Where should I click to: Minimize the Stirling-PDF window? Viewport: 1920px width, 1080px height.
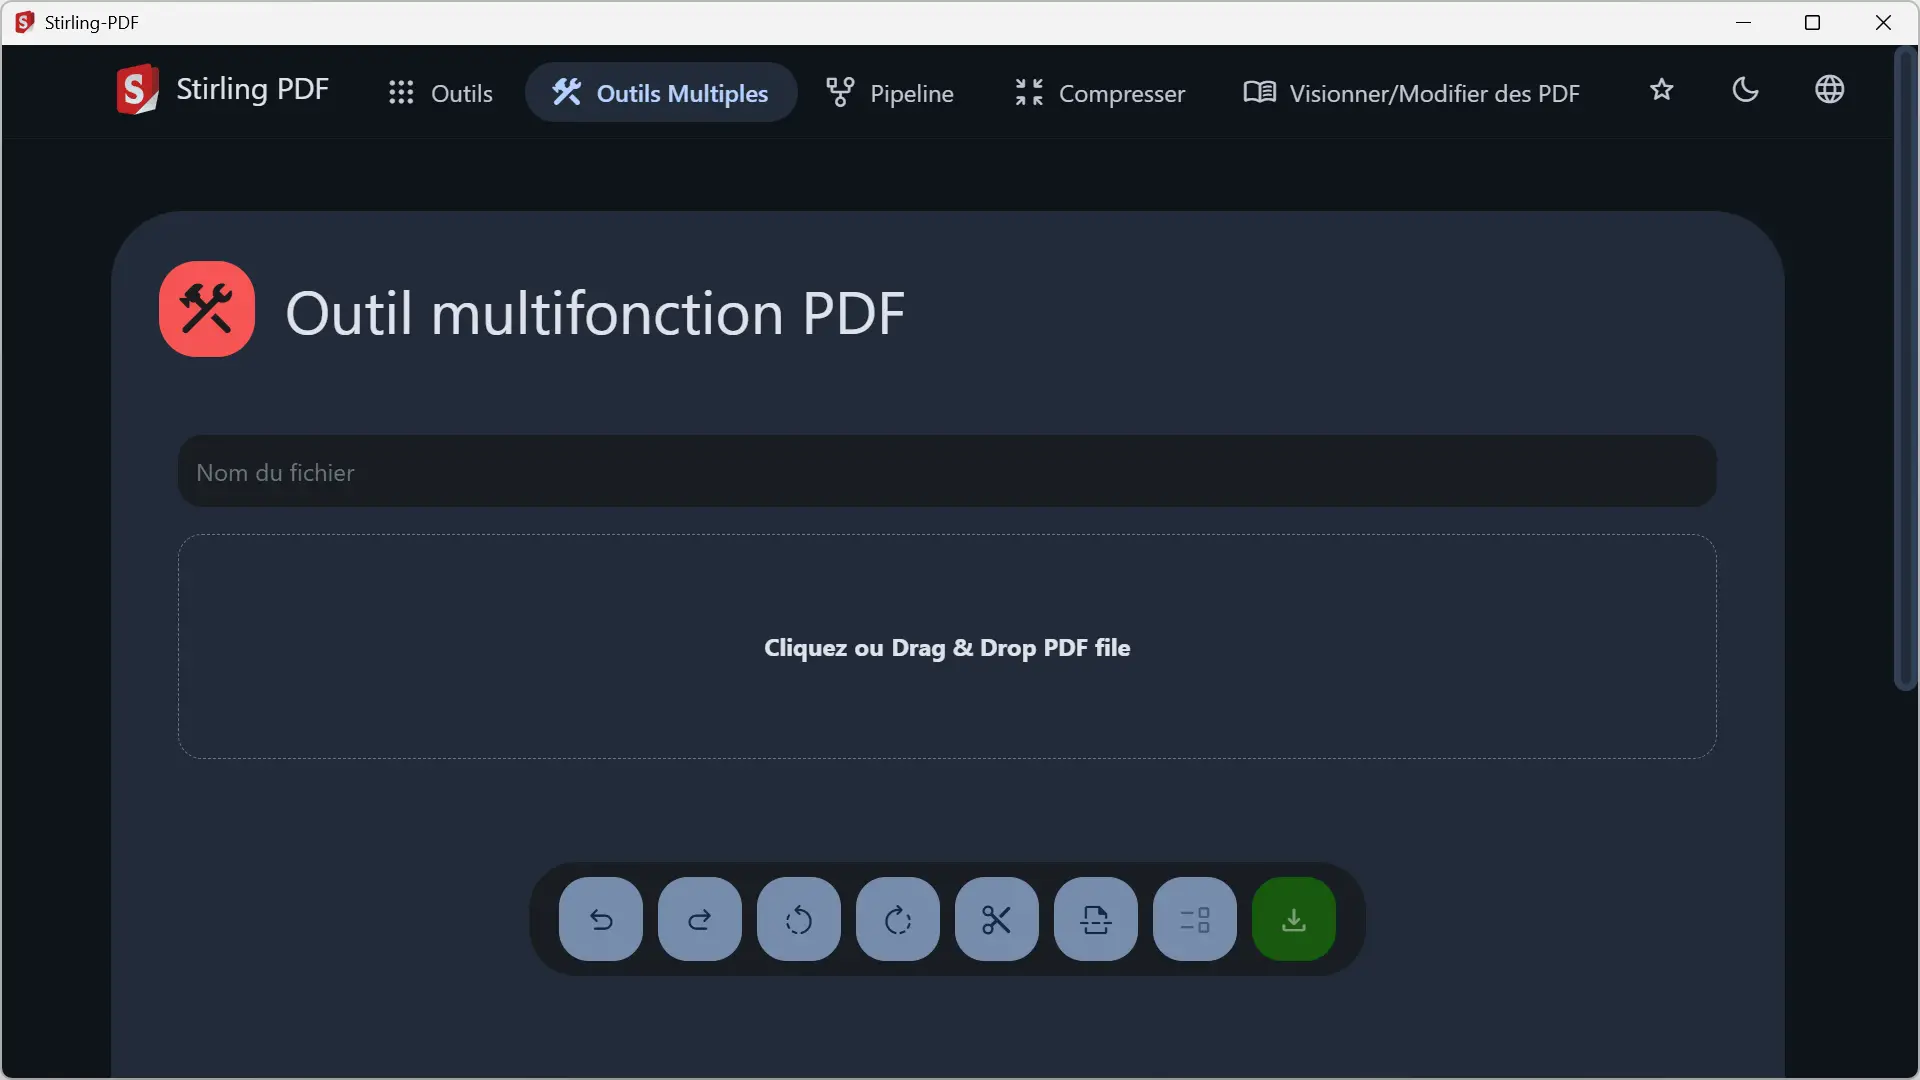pyautogui.click(x=1744, y=22)
